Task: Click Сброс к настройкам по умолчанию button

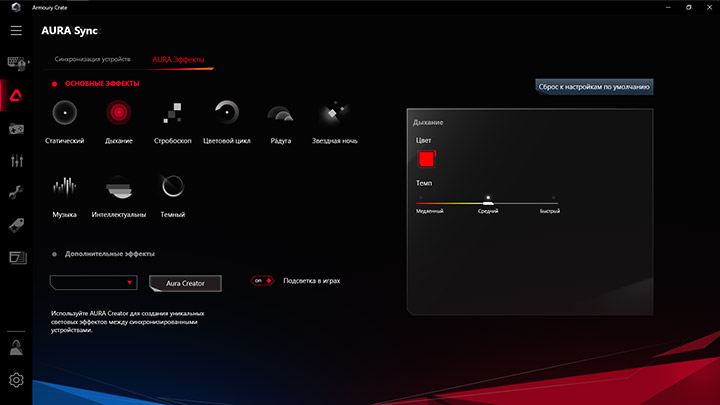Action: pyautogui.click(x=594, y=87)
